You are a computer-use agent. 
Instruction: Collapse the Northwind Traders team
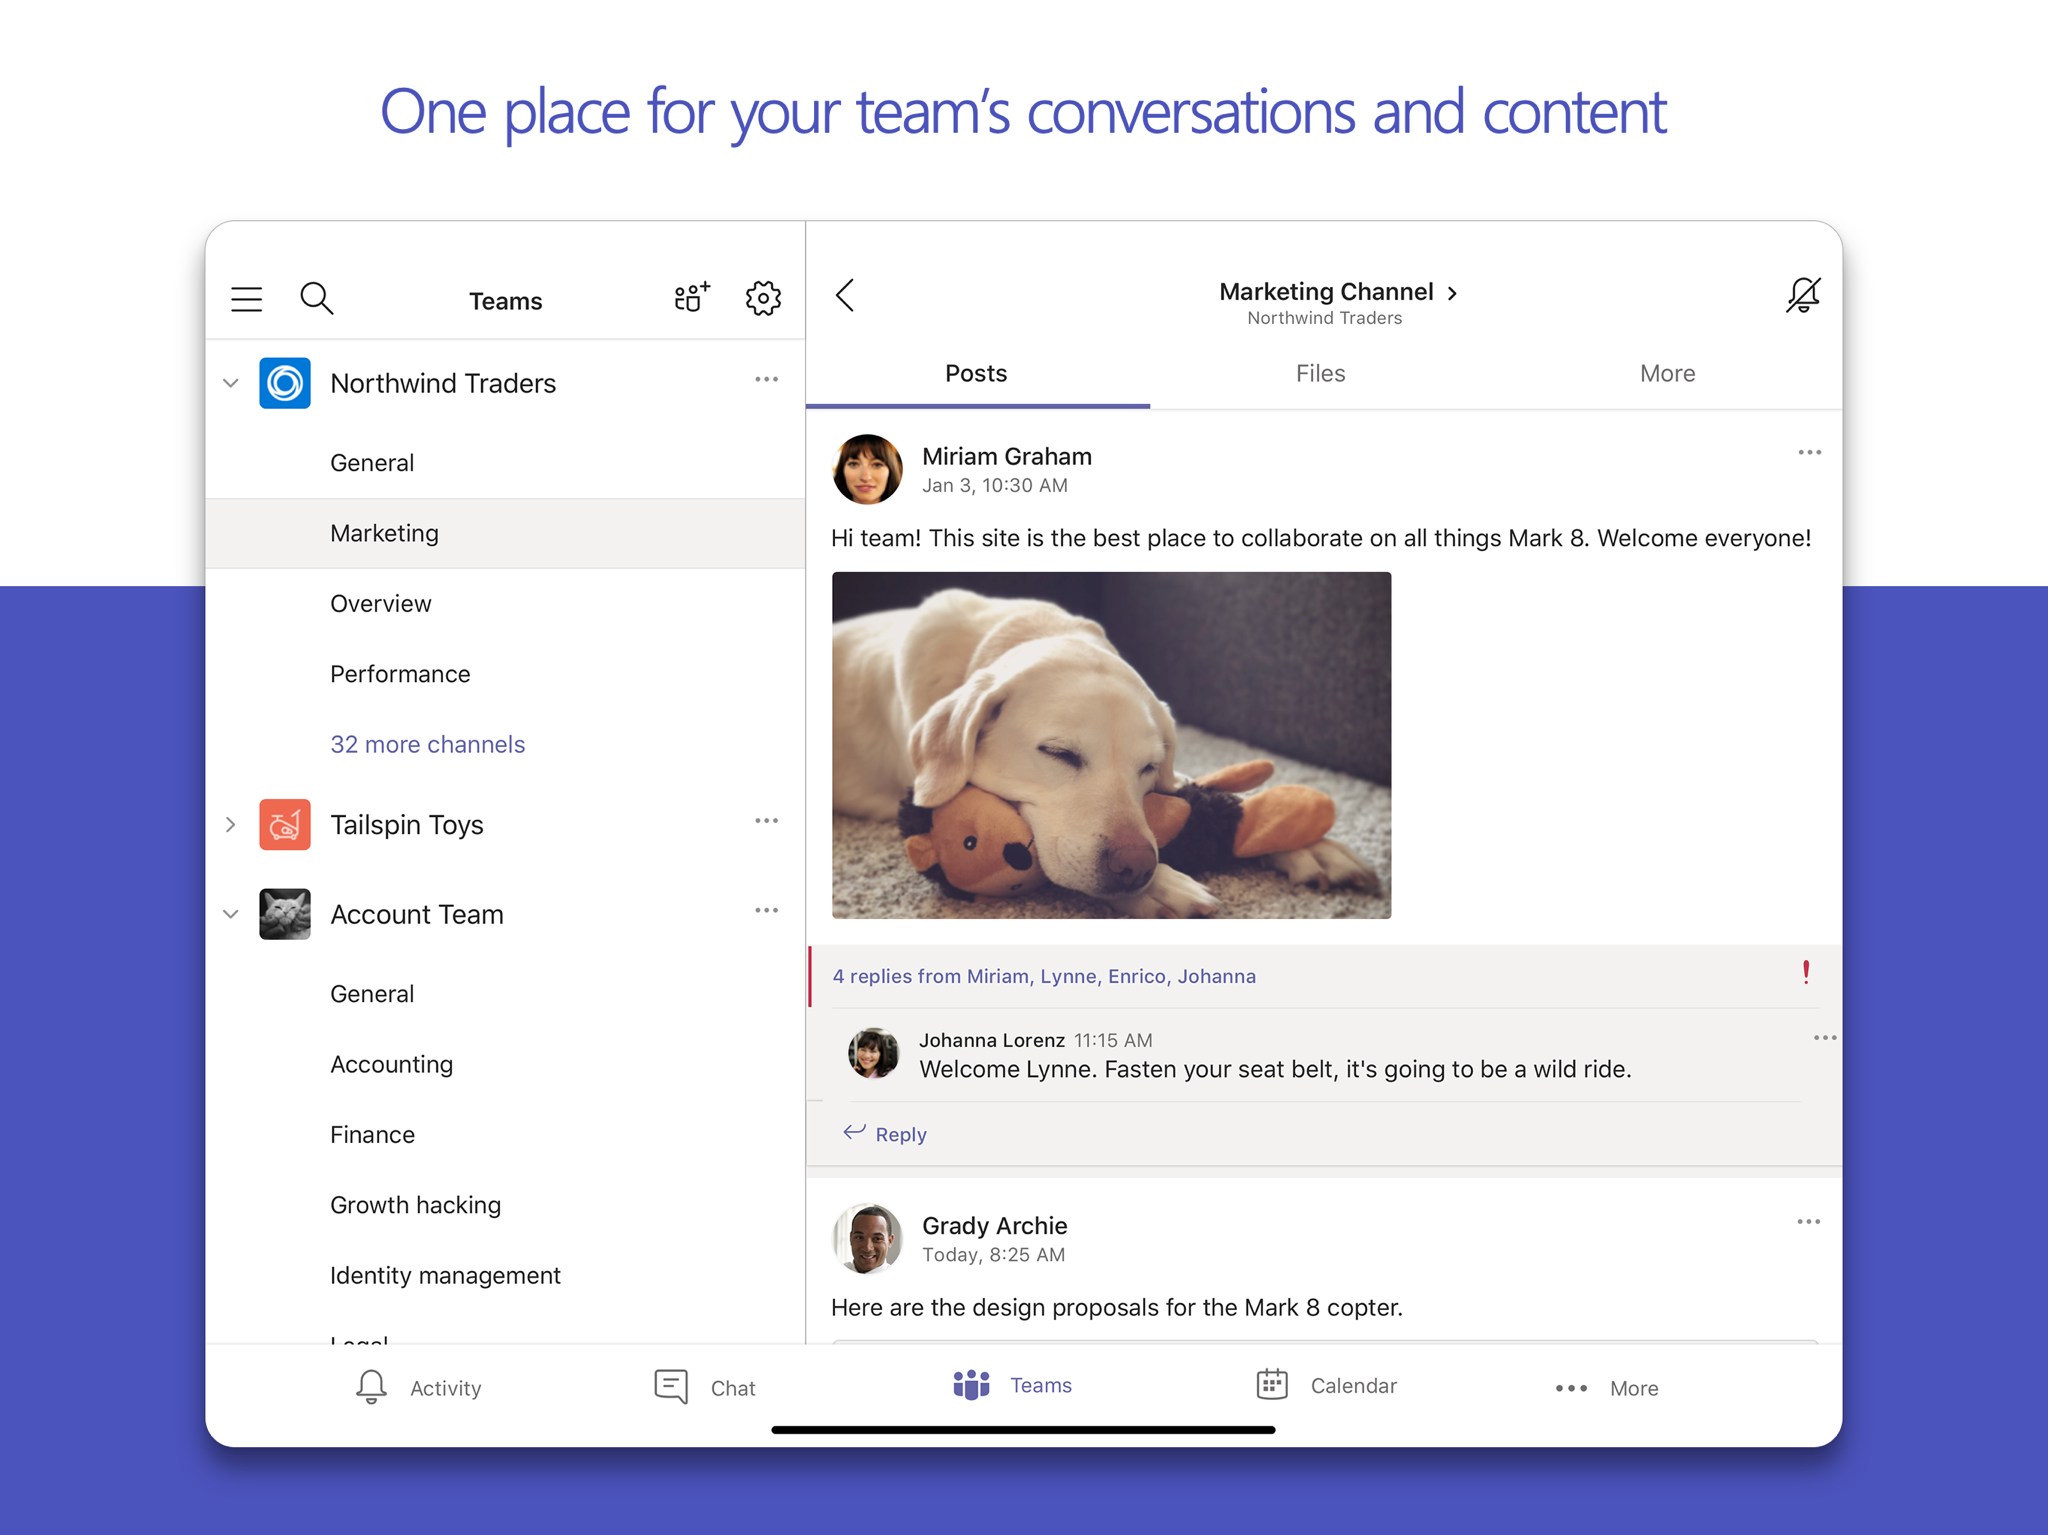pyautogui.click(x=231, y=383)
